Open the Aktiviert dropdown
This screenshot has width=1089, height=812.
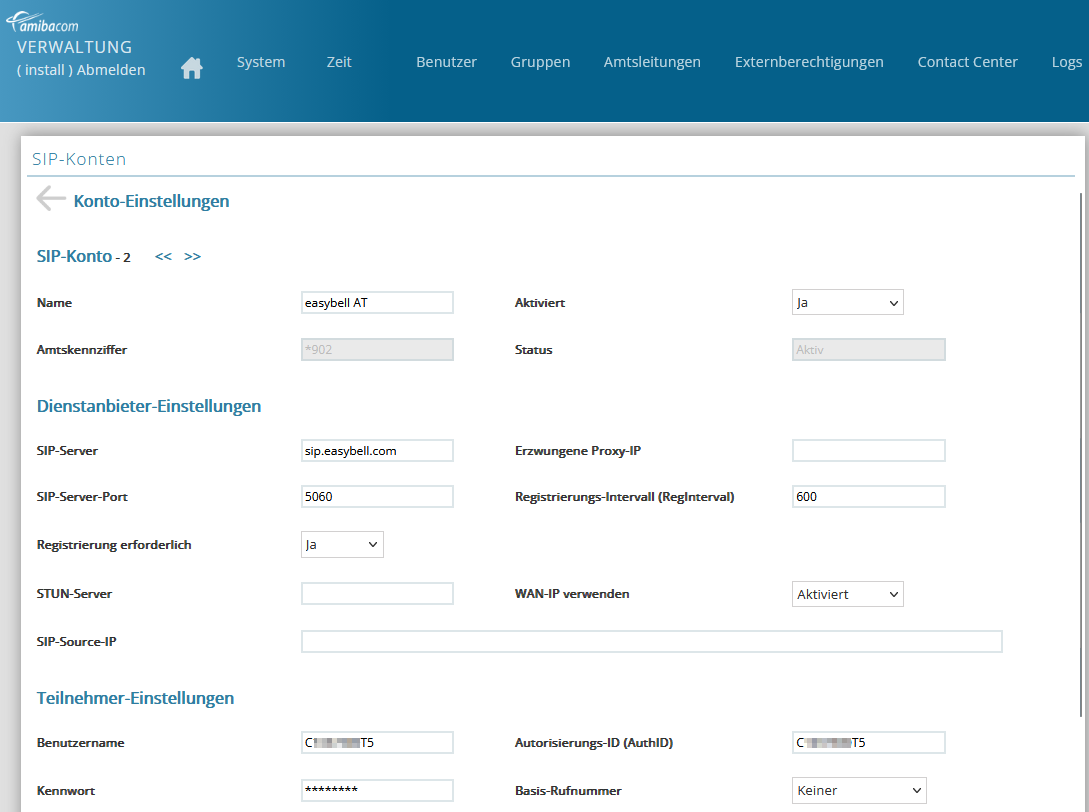click(x=847, y=303)
